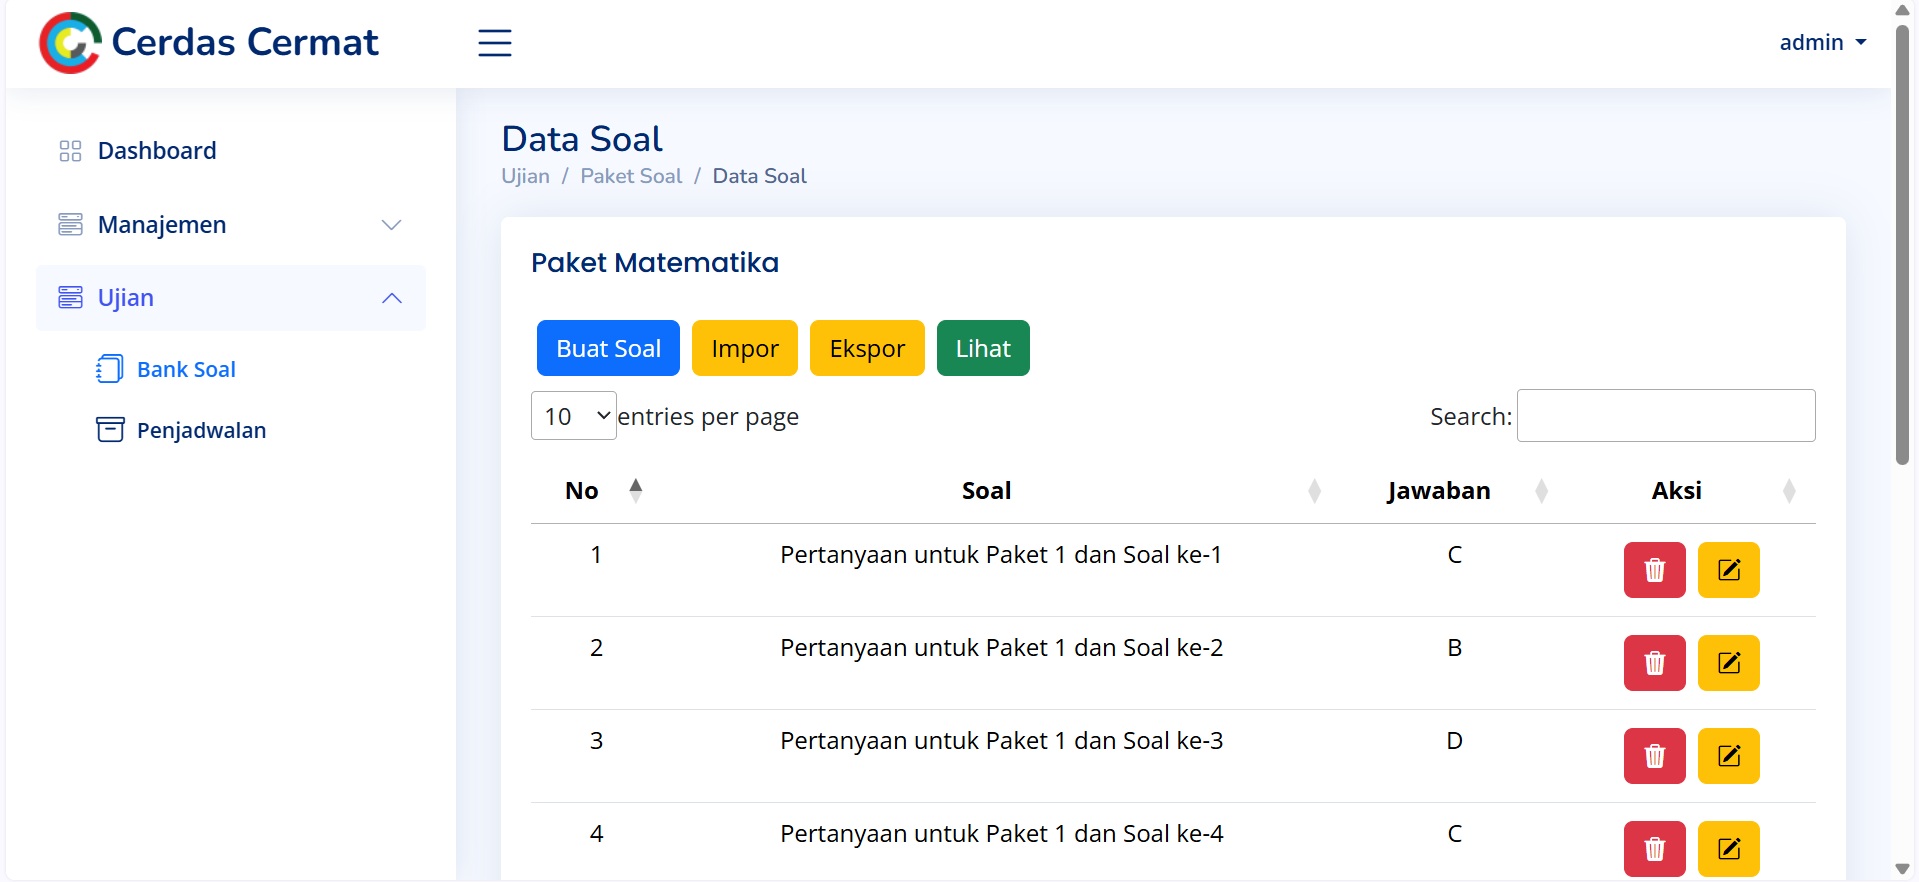Click the Cerdas Cermat brand title
This screenshot has width=1919, height=882.
(245, 43)
